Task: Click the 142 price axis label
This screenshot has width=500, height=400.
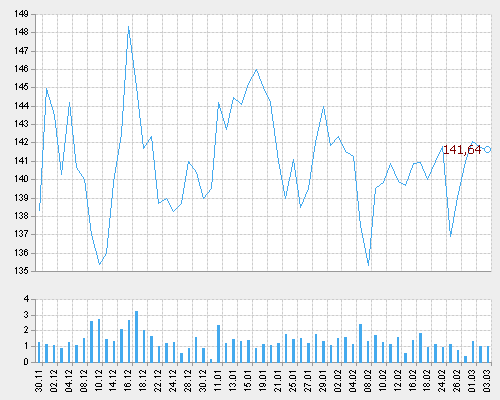Action: pos(21,142)
